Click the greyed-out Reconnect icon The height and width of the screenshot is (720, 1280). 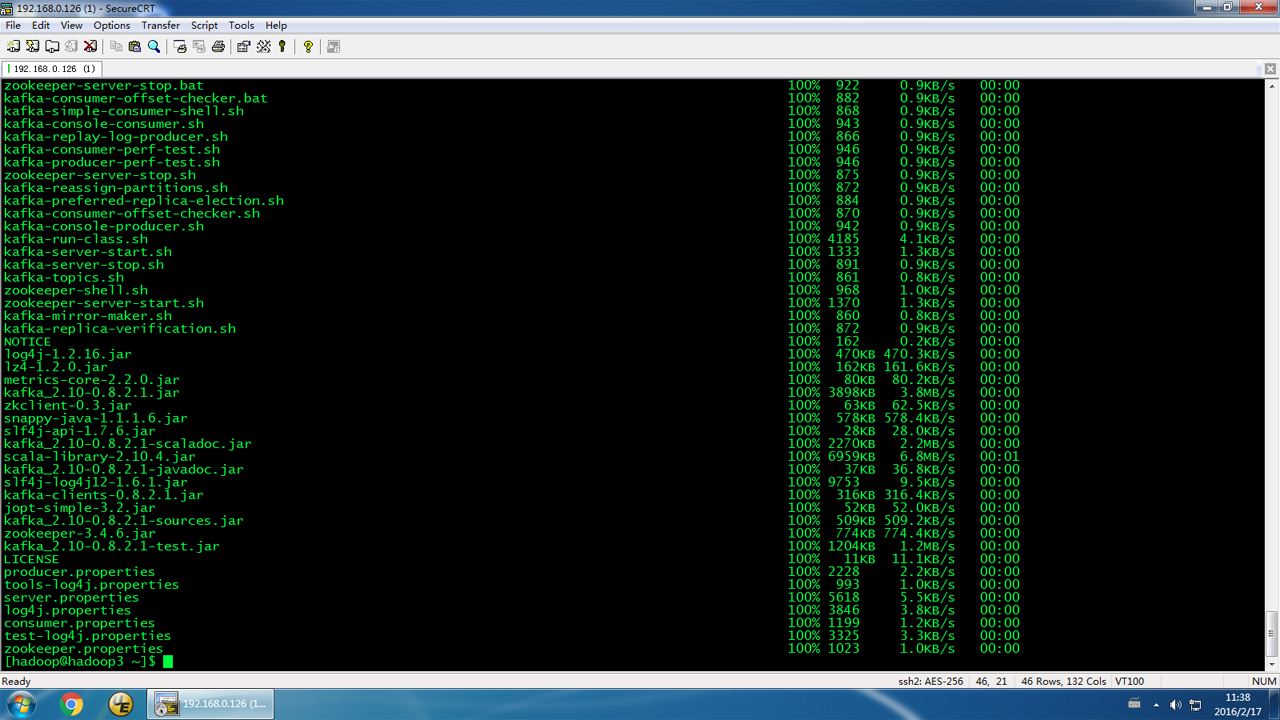[70, 46]
